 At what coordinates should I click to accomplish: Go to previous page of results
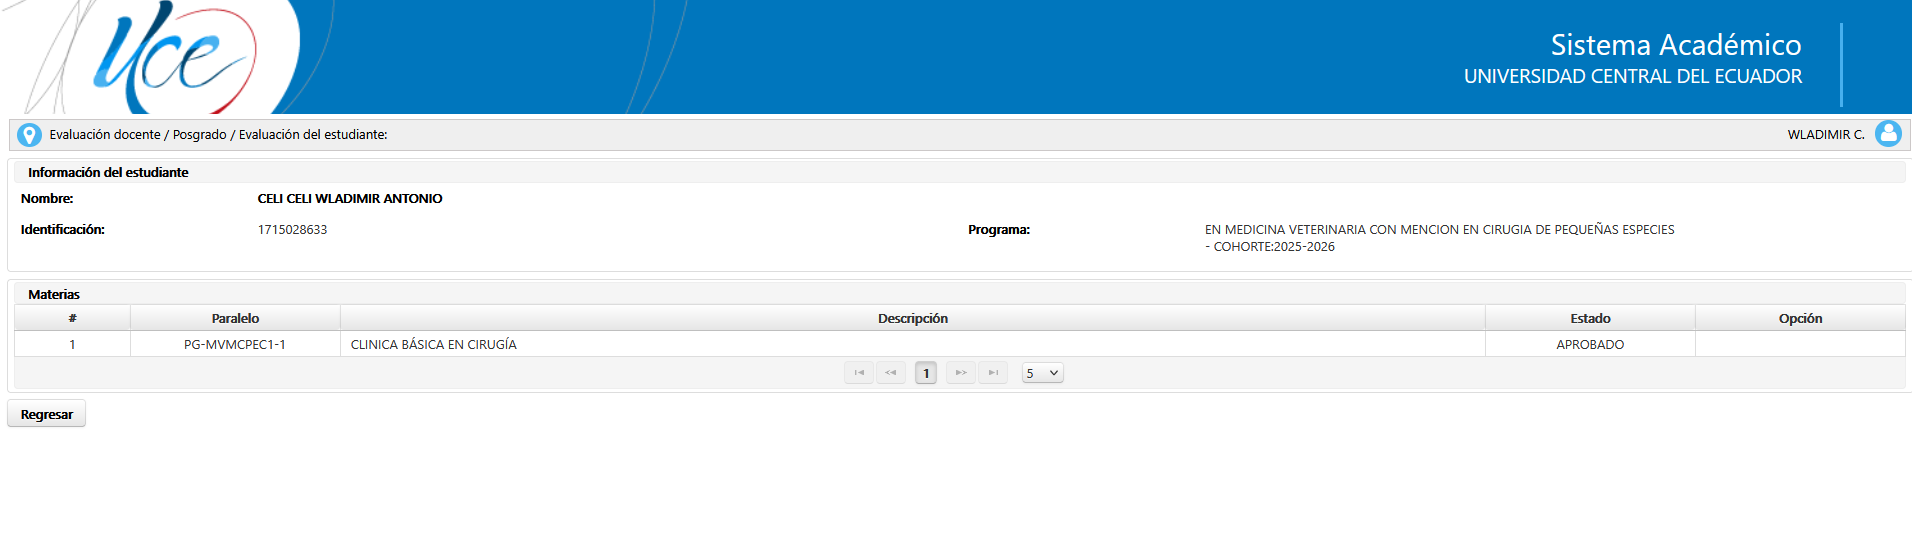tap(891, 373)
